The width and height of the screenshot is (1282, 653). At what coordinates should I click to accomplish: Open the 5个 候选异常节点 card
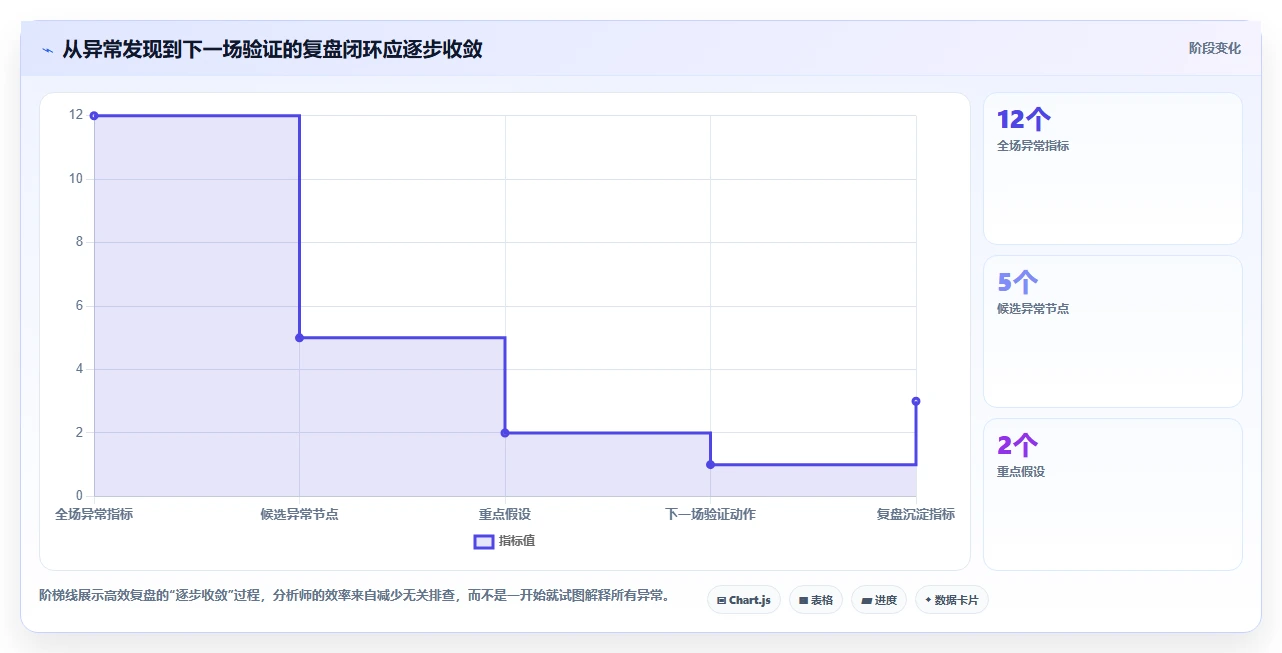1113,332
